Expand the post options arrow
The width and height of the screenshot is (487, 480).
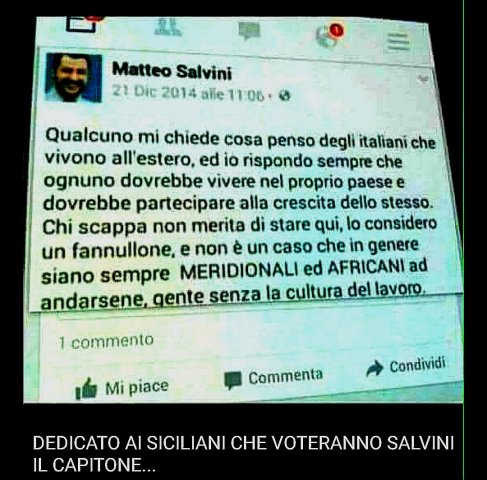423,79
